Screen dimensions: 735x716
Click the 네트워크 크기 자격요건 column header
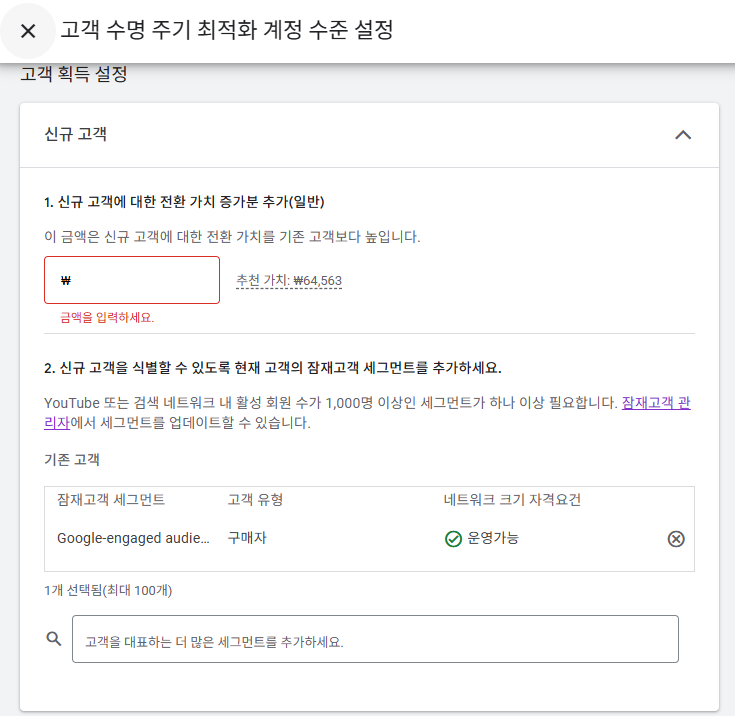pos(512,499)
